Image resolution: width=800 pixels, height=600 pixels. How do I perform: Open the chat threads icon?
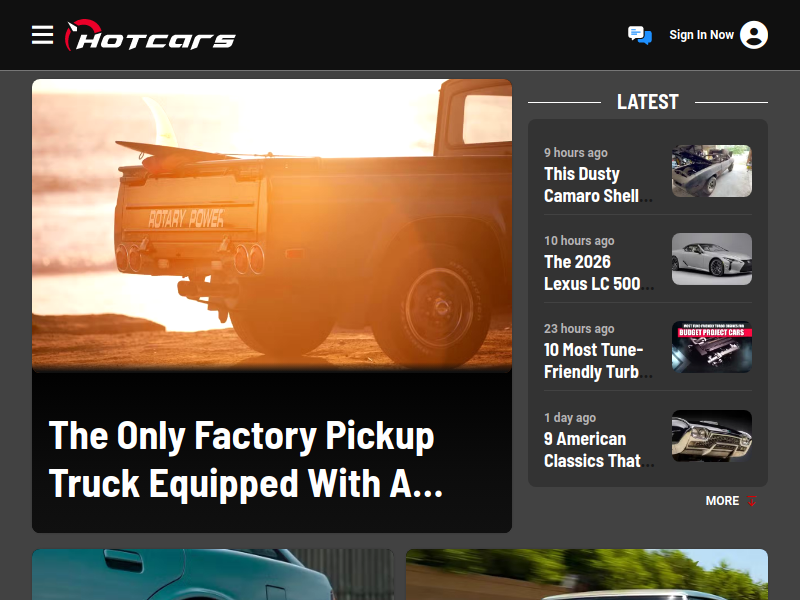pyautogui.click(x=640, y=35)
